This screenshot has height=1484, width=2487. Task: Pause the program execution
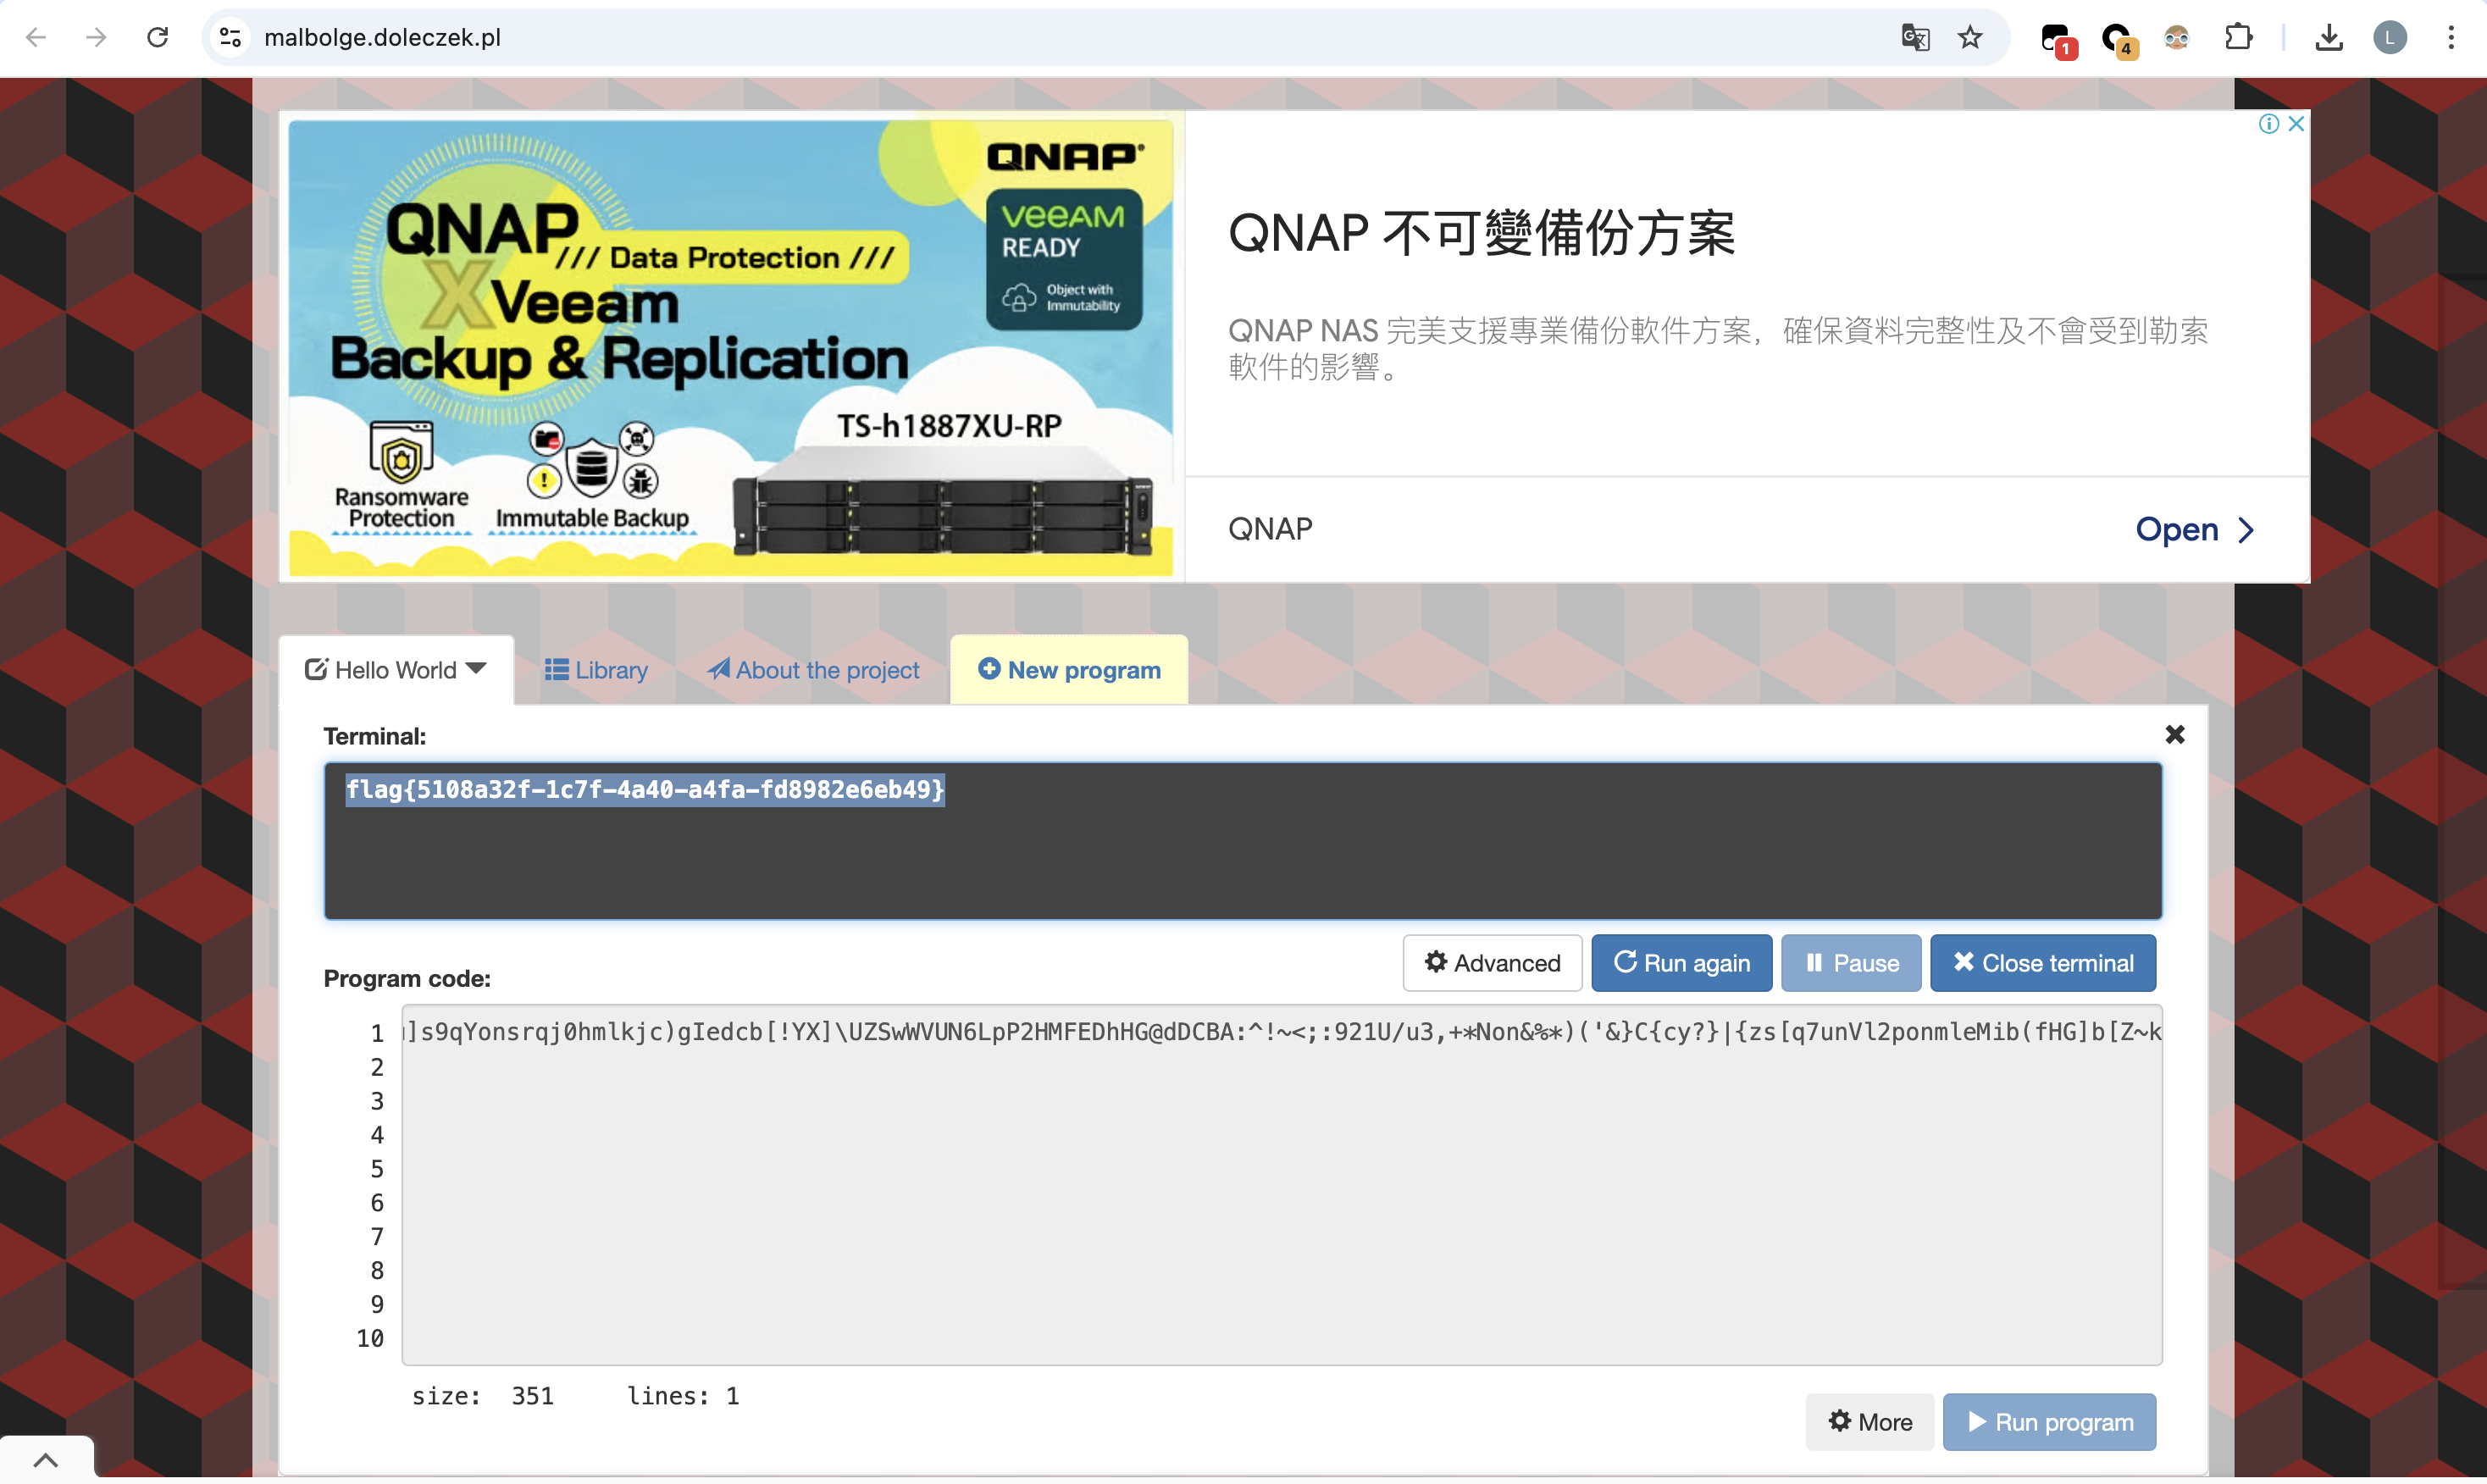pyautogui.click(x=1851, y=963)
